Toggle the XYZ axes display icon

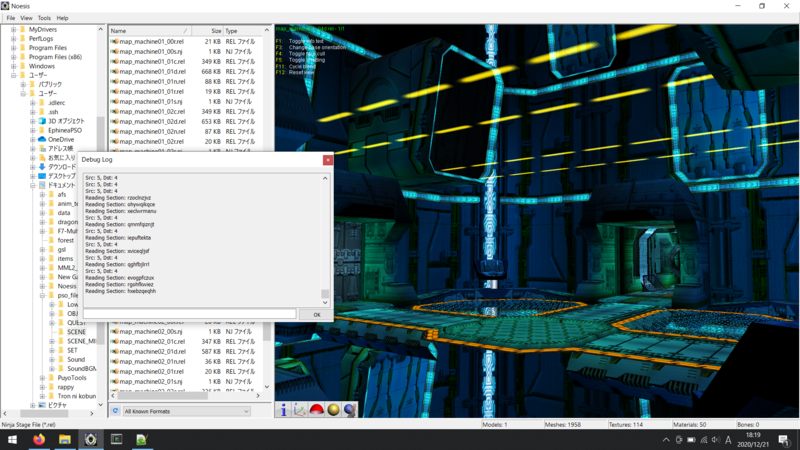300,410
